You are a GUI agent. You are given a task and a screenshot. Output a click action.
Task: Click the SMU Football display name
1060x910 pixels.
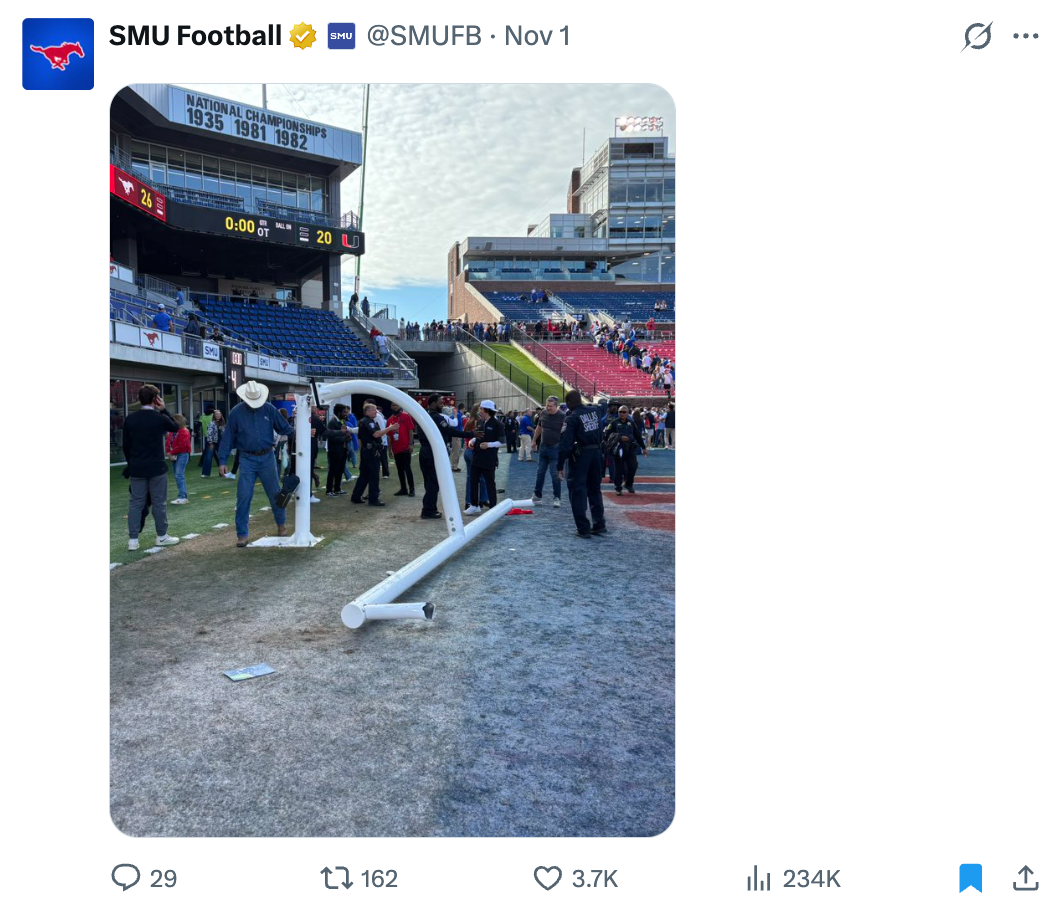(195, 37)
